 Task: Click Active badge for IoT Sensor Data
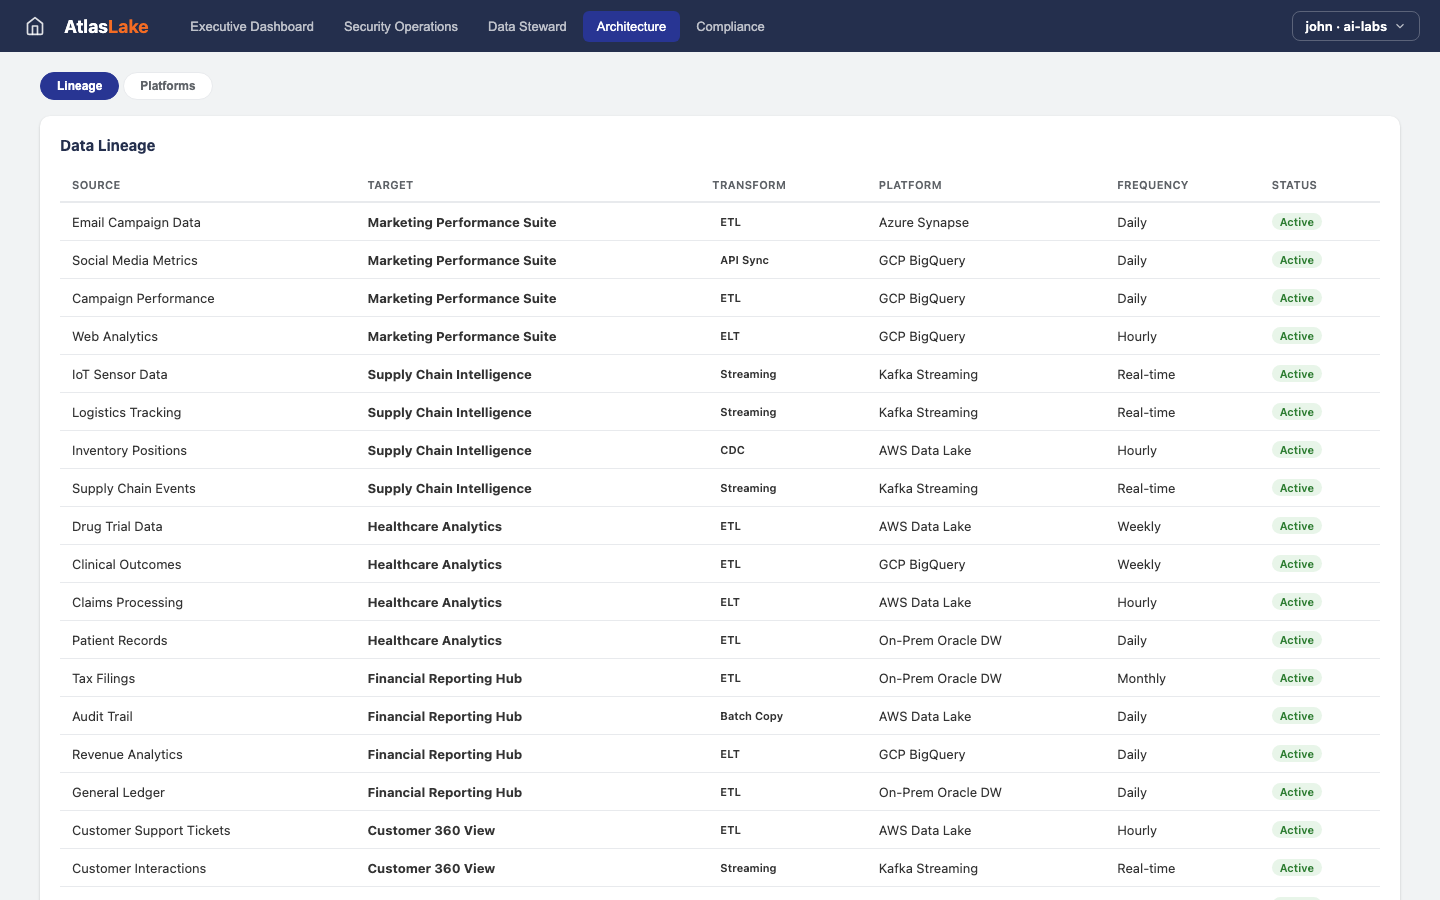click(x=1296, y=374)
